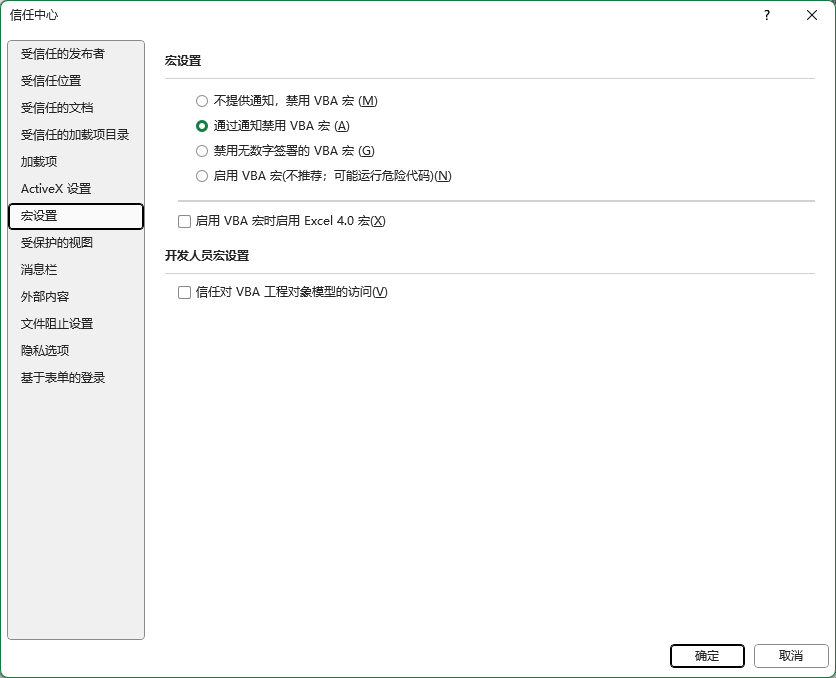This screenshot has width=836, height=678.
Task: Switch to 受信任位置 category
Action: click(76, 81)
